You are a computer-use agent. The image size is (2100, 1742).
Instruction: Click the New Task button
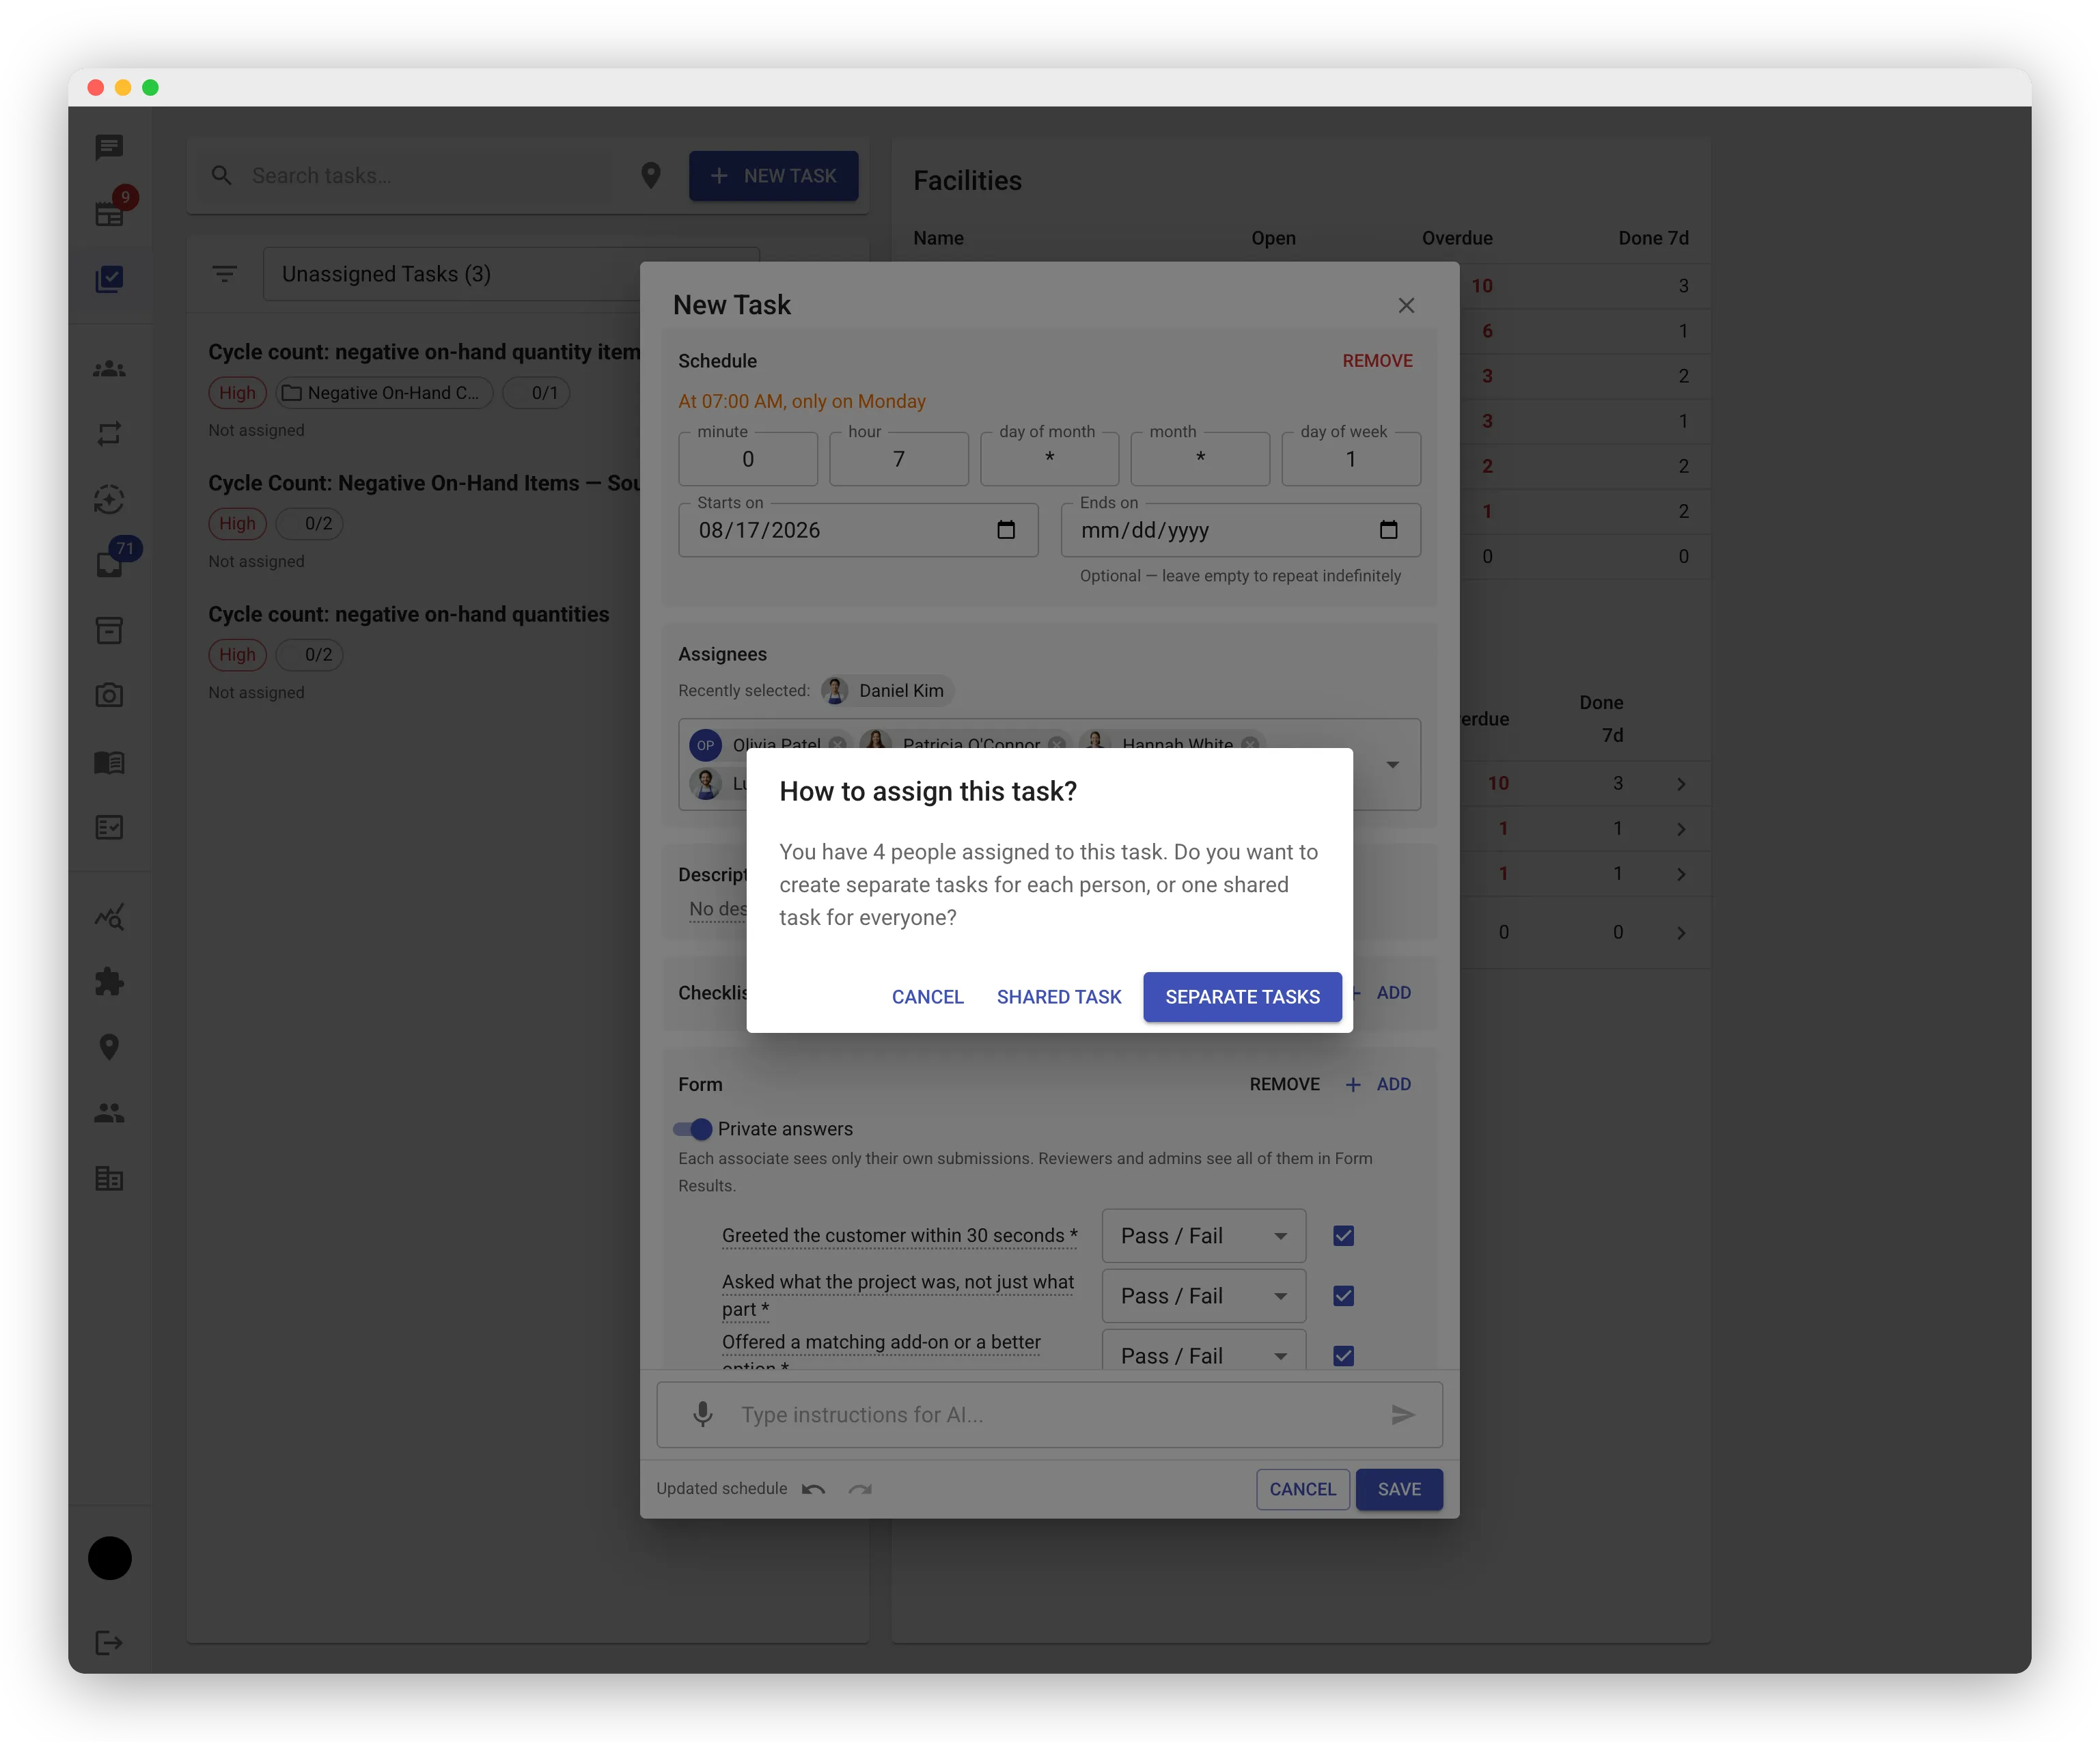point(773,176)
